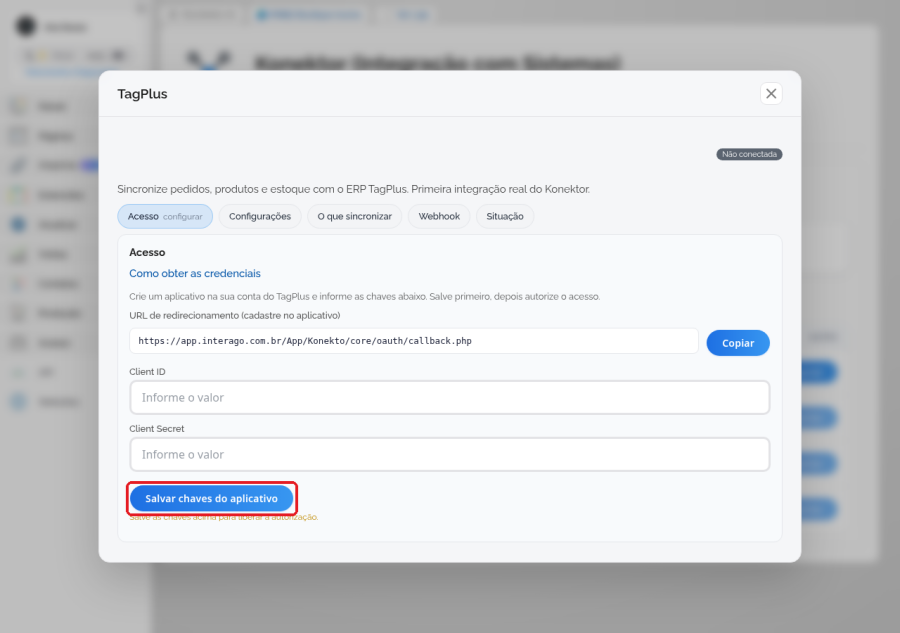Viewport: 900px width, 633px height.
Task: Click the Client ID label
Action: (147, 372)
